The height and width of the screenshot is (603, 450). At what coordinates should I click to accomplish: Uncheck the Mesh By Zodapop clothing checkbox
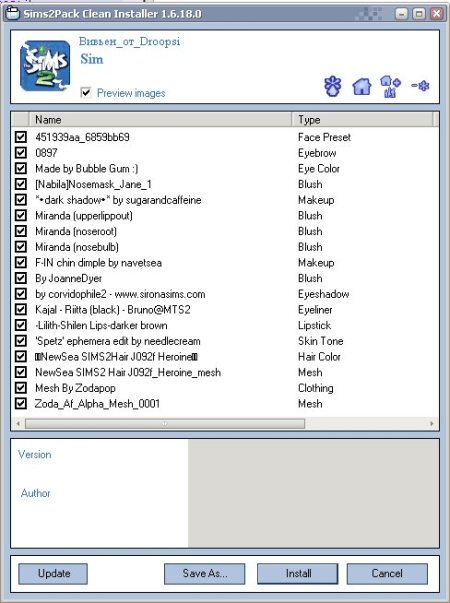(x=21, y=388)
